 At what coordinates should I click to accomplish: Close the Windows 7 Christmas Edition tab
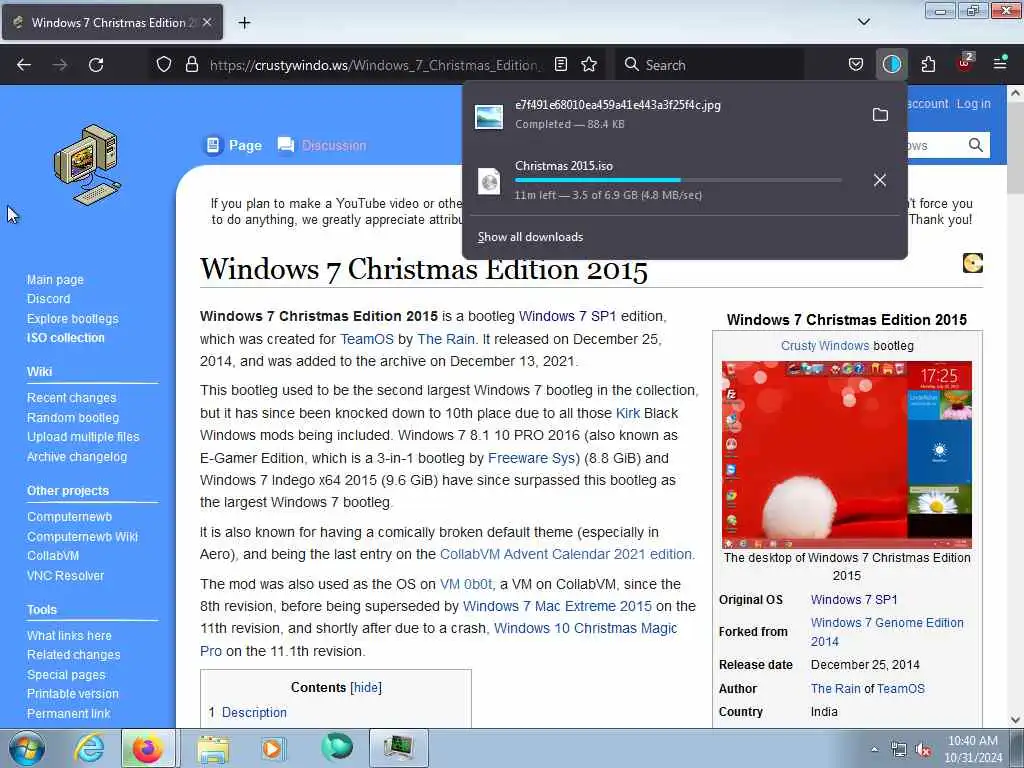coord(207,22)
